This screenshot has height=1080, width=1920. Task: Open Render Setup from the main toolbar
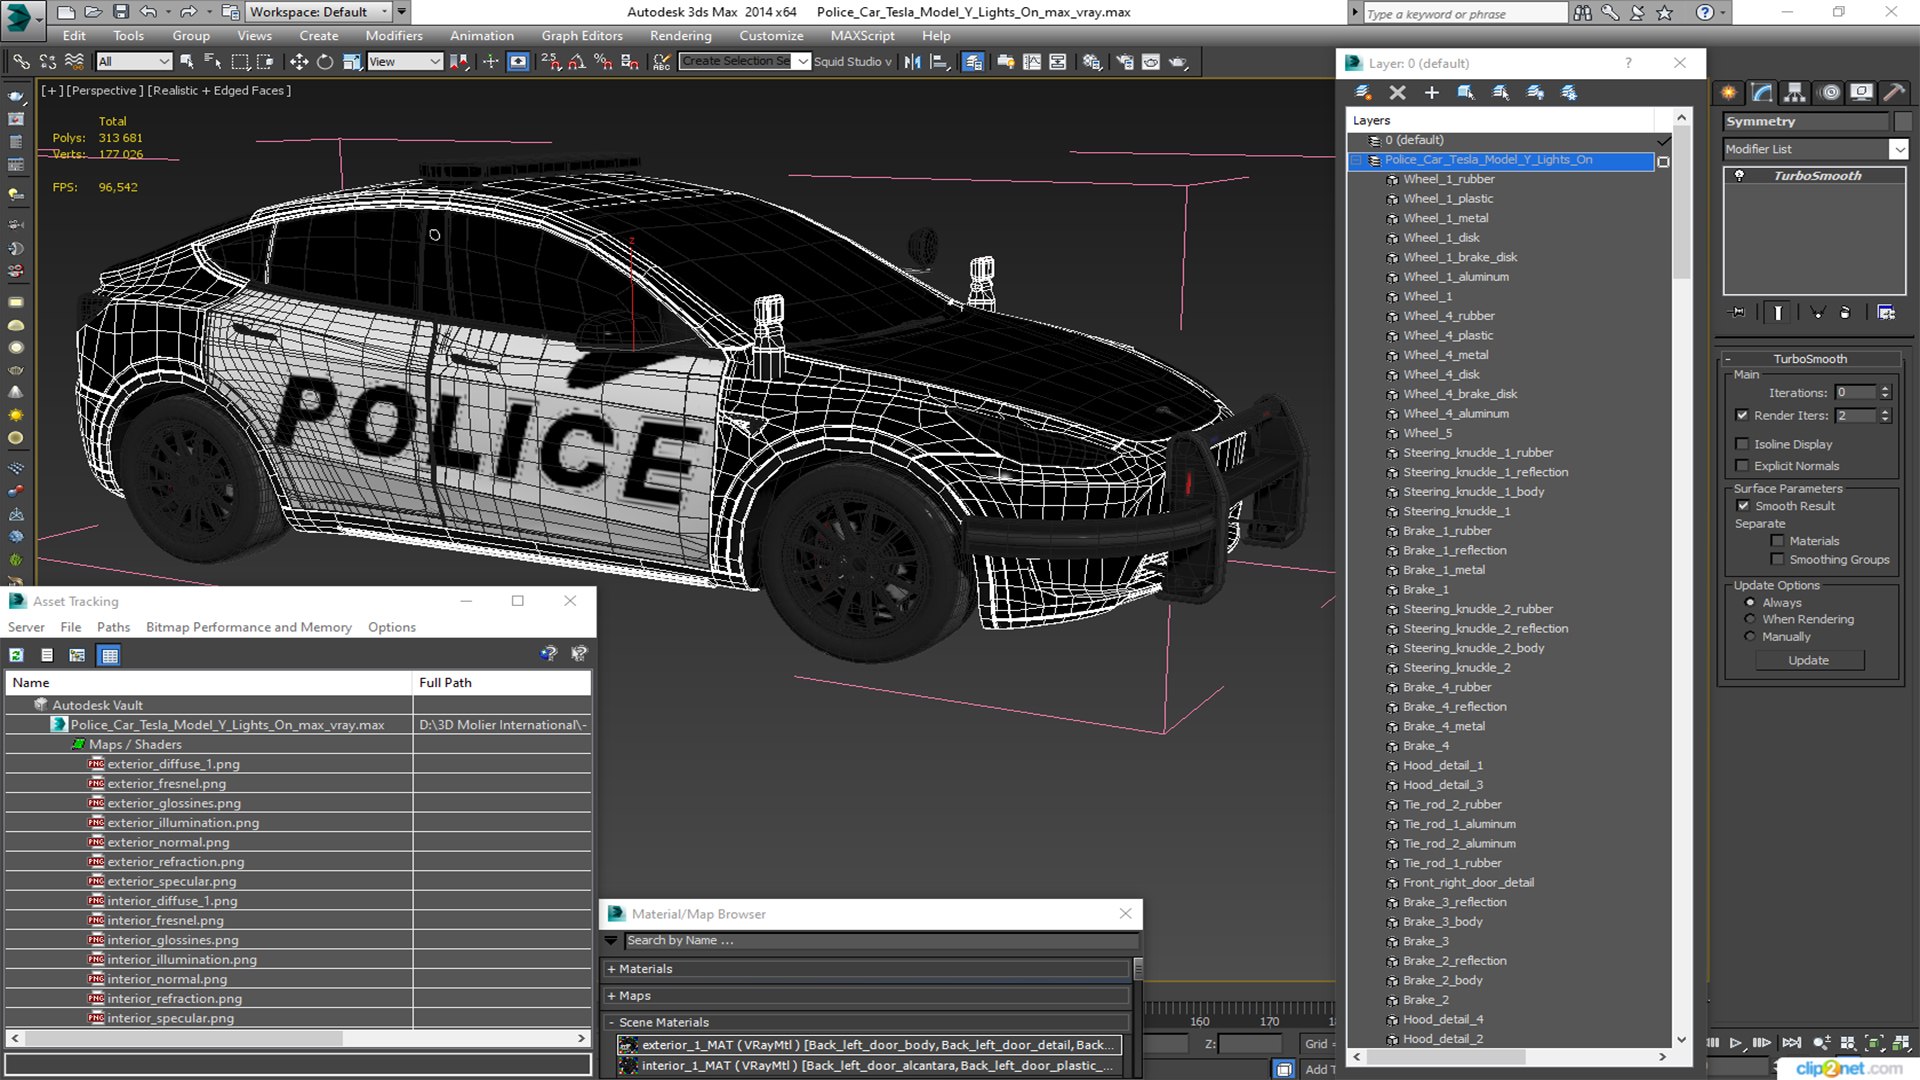coord(1124,62)
